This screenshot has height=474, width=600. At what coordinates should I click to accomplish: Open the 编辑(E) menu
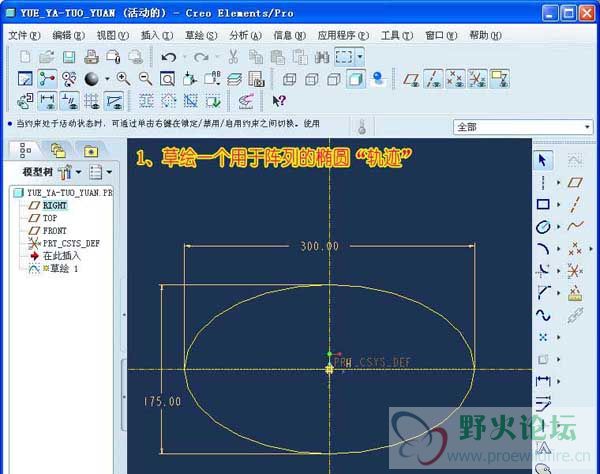point(68,36)
